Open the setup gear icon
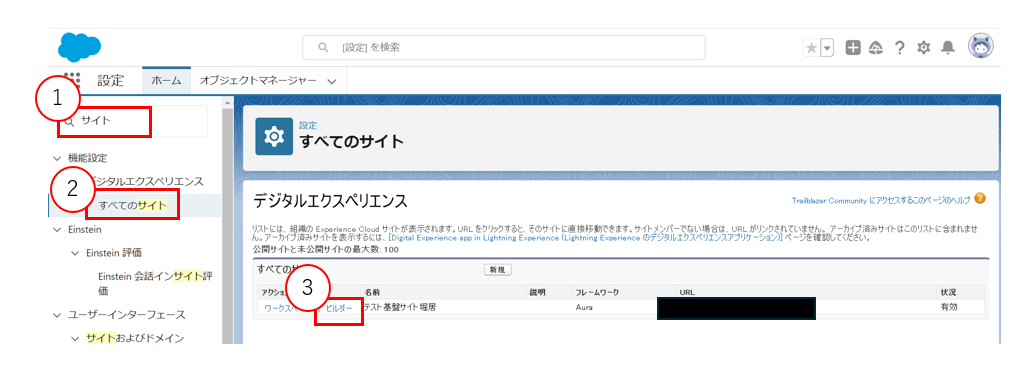Viewport: 1030px width, 384px height. point(924,48)
